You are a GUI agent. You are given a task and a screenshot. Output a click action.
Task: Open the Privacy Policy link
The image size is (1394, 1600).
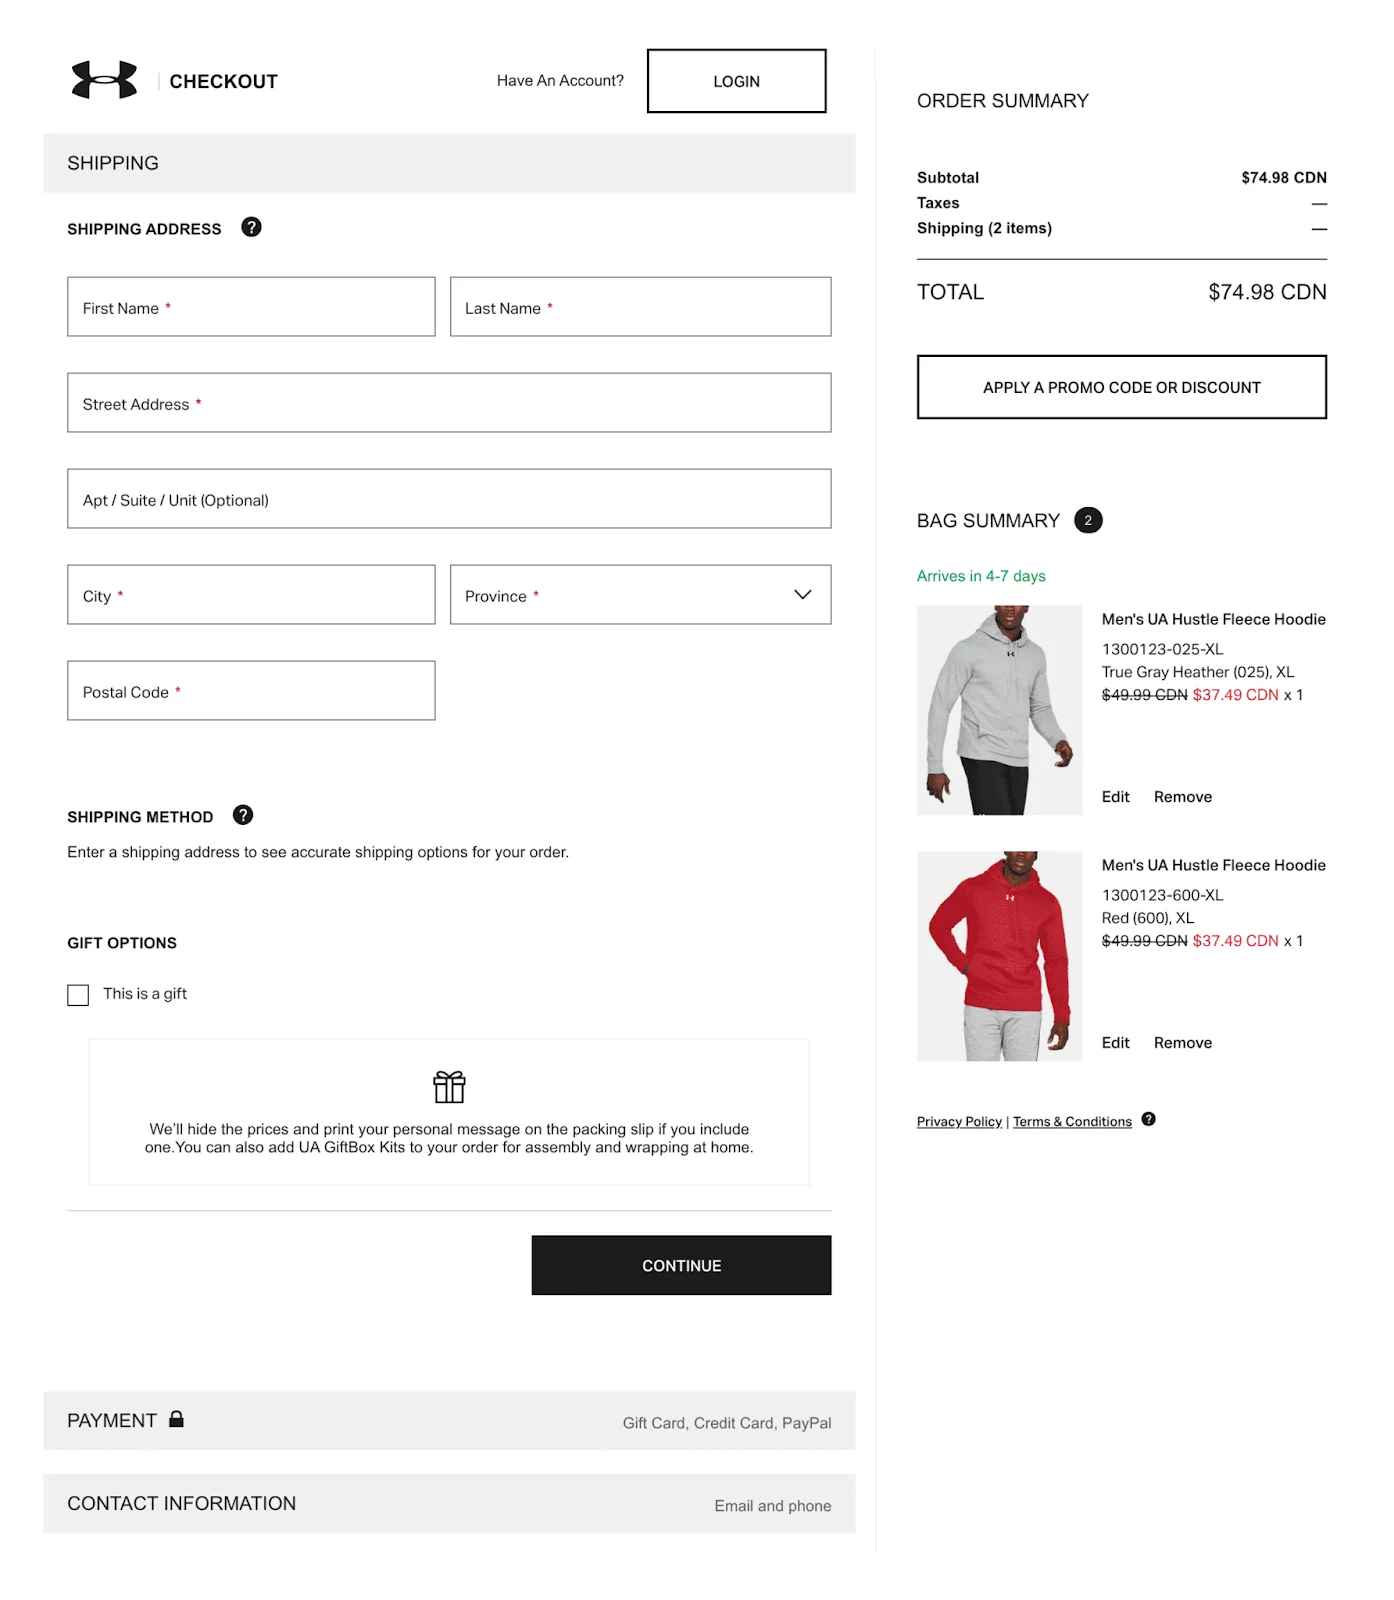click(x=958, y=1121)
